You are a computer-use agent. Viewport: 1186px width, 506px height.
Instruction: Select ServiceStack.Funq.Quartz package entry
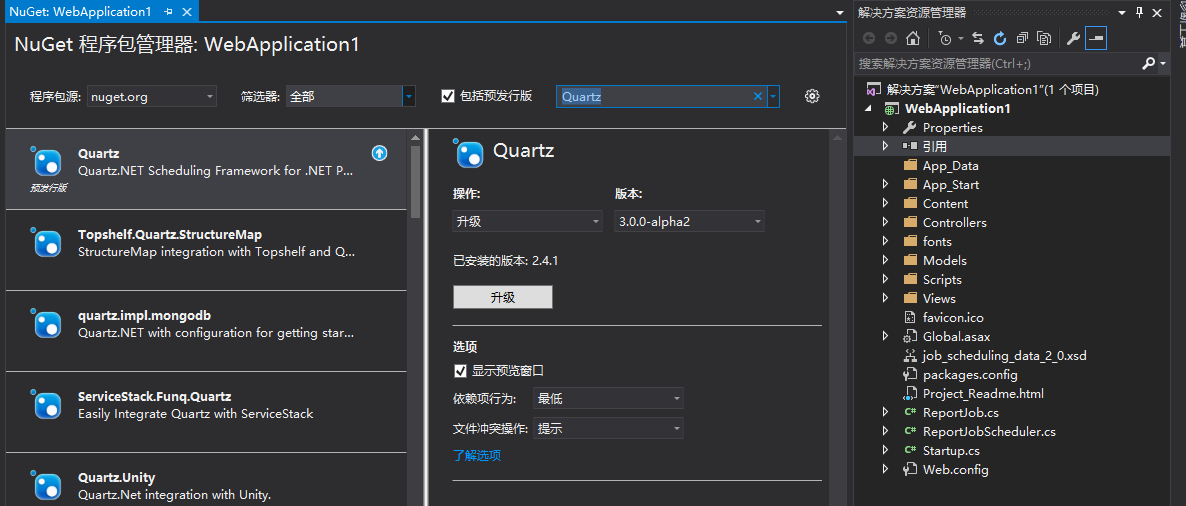(x=206, y=412)
